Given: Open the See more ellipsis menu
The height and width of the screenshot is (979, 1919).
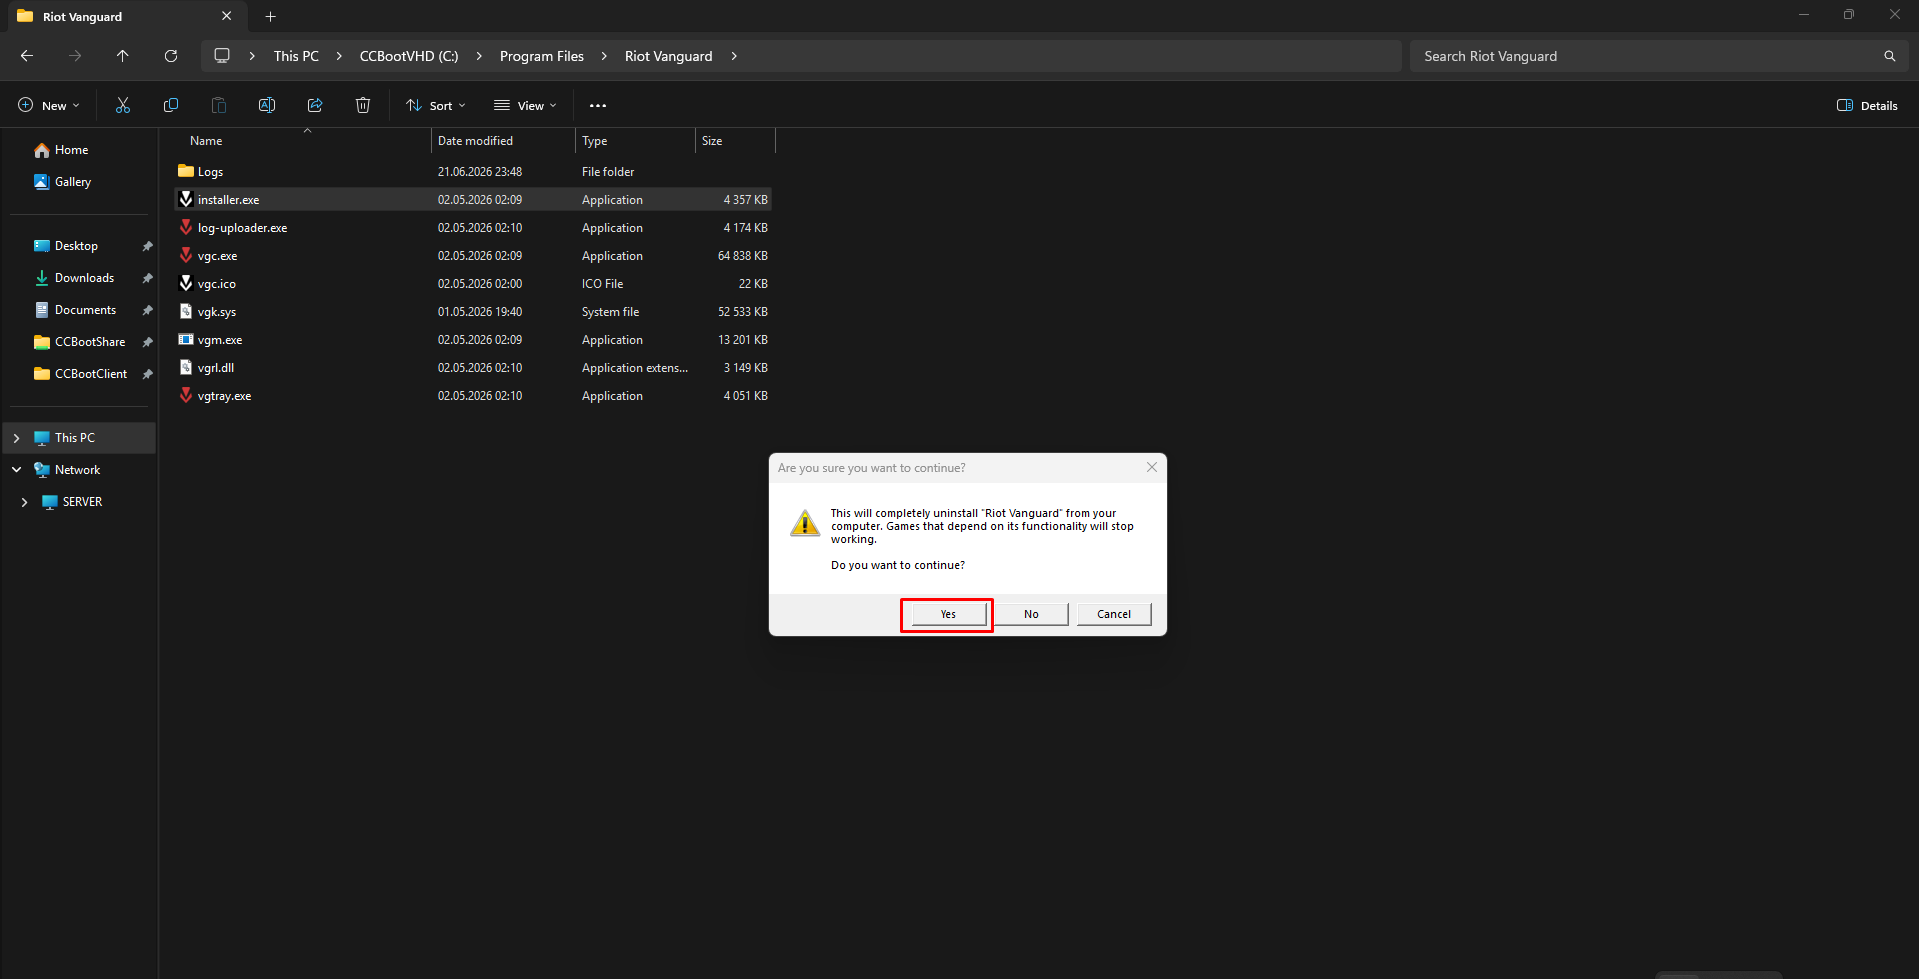Looking at the screenshot, I should click(x=598, y=105).
